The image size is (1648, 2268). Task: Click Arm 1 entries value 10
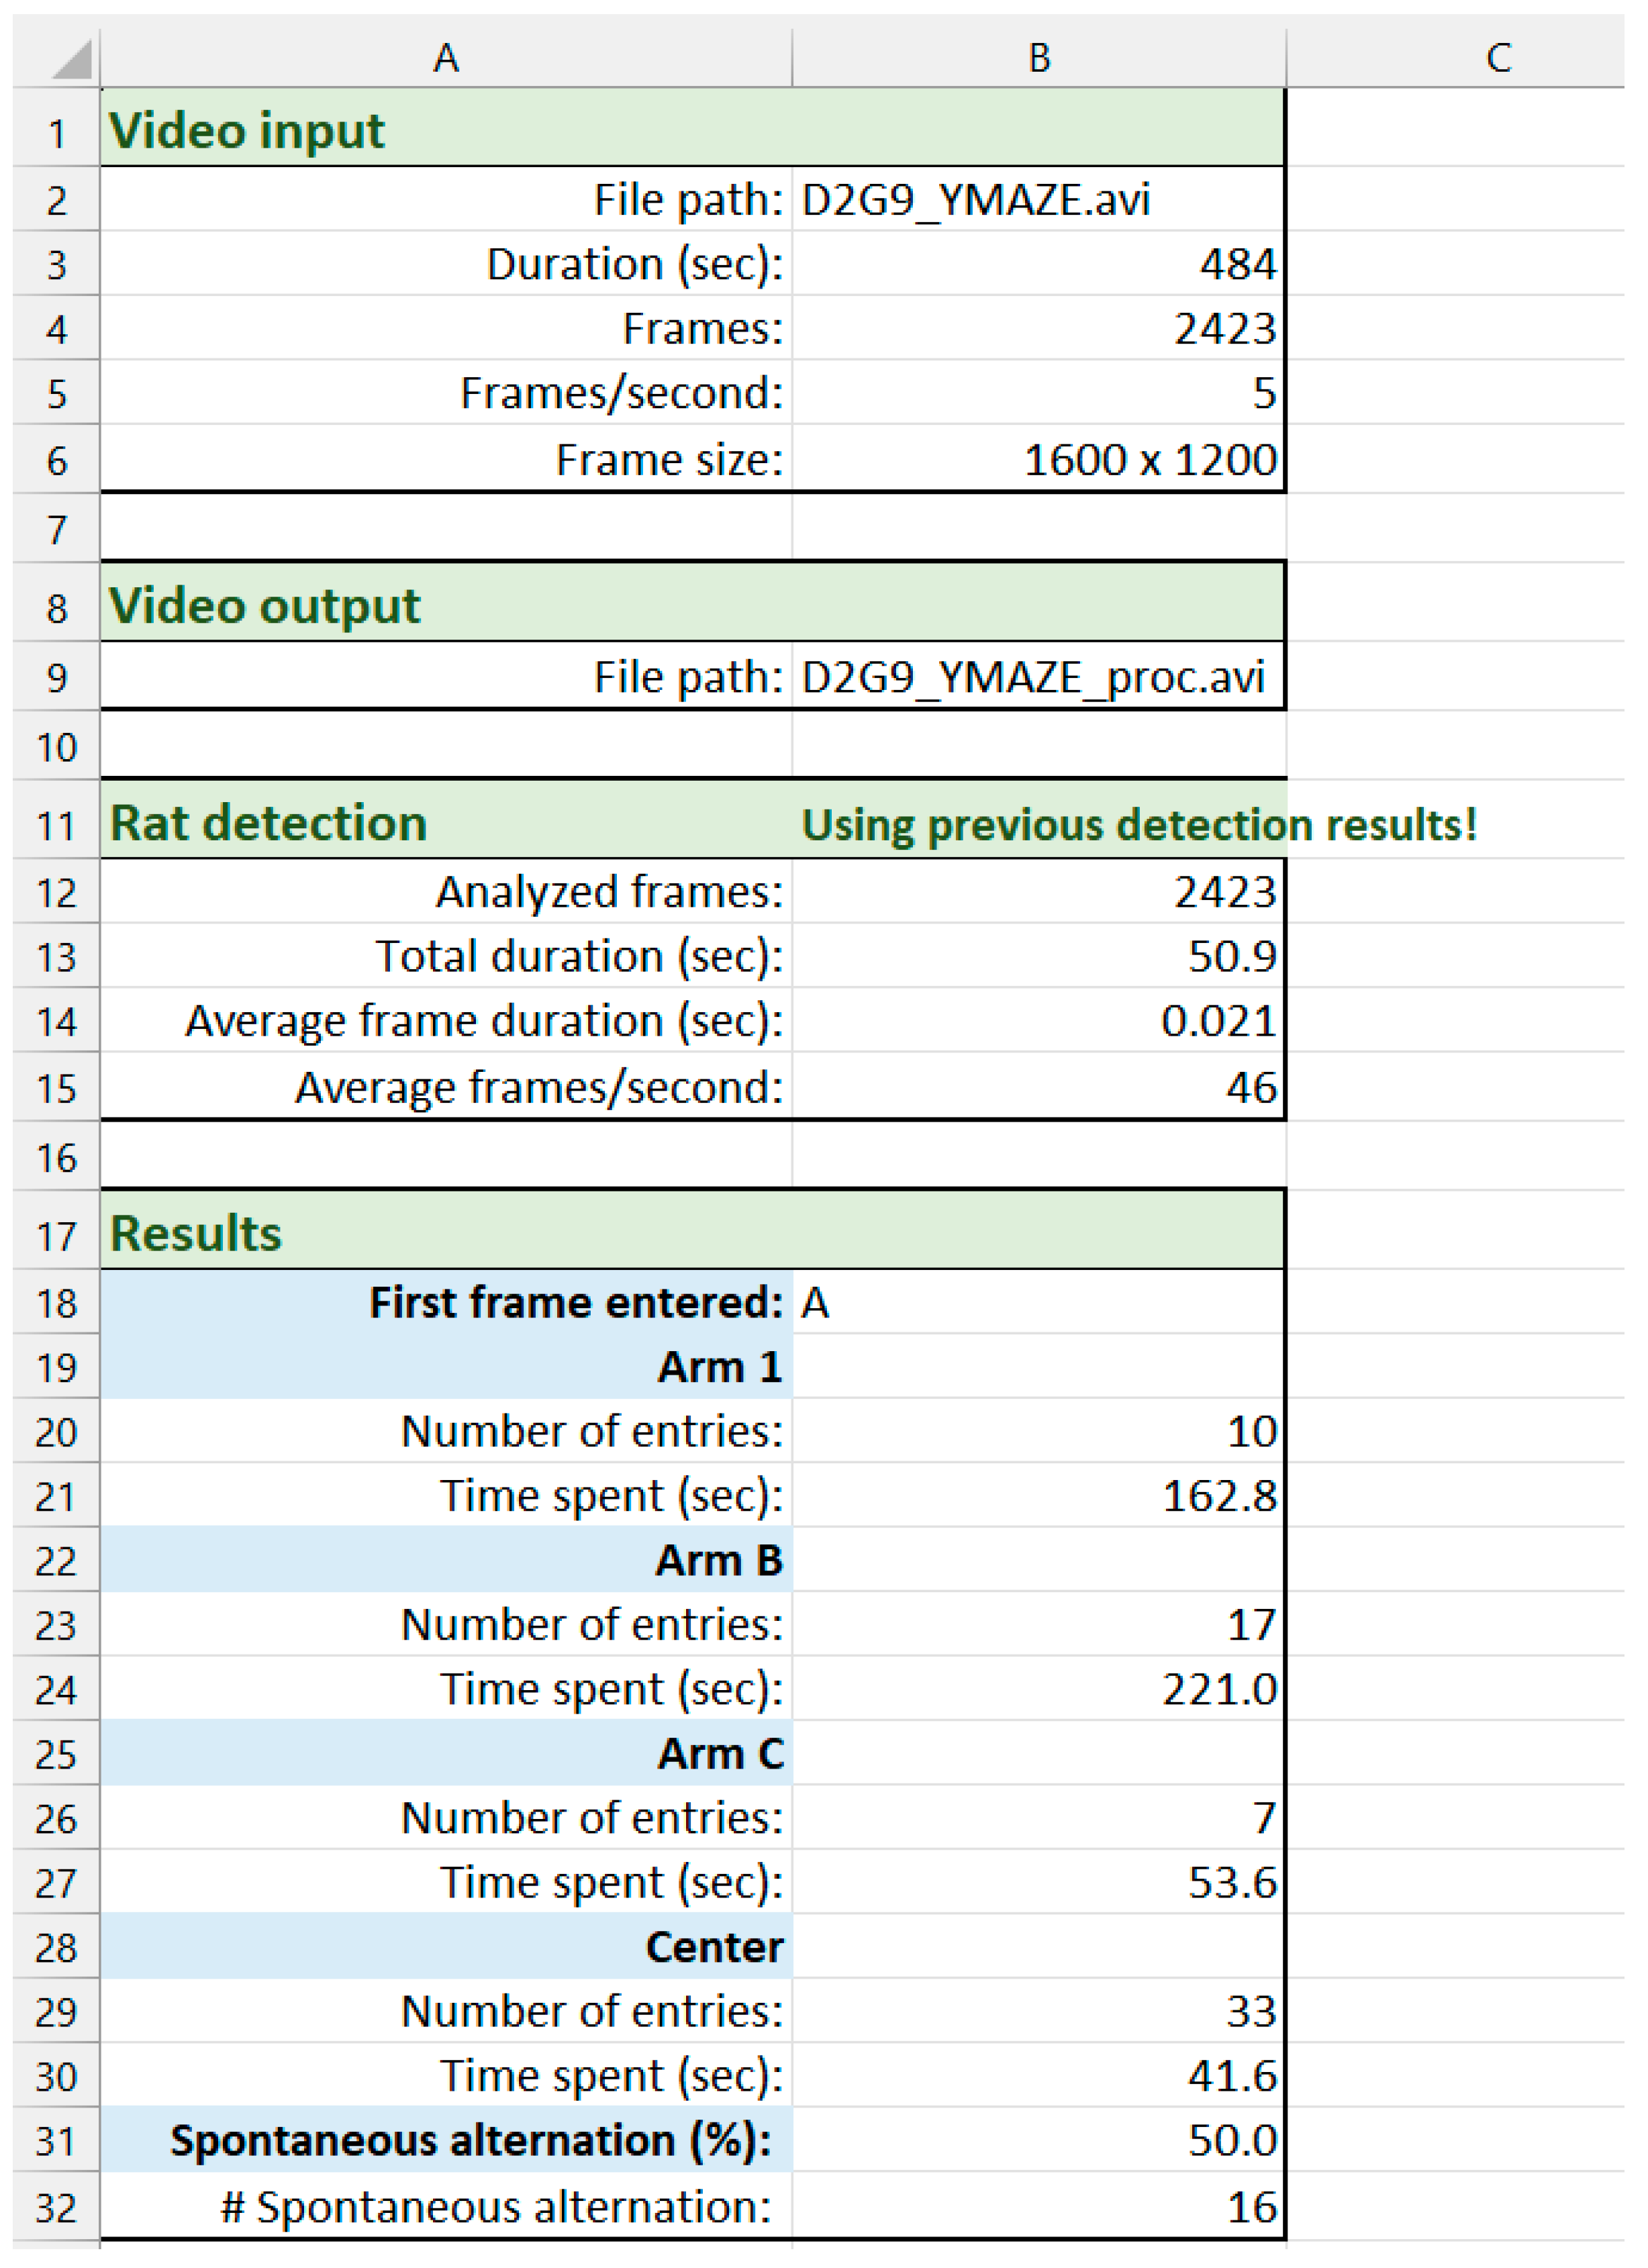pos(1038,1431)
